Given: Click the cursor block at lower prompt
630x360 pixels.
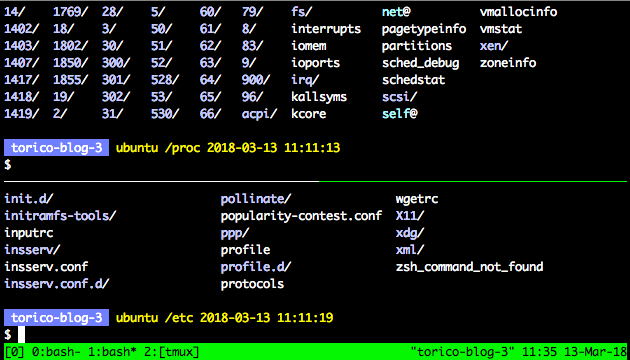Looking at the screenshot, I should 21,334.
